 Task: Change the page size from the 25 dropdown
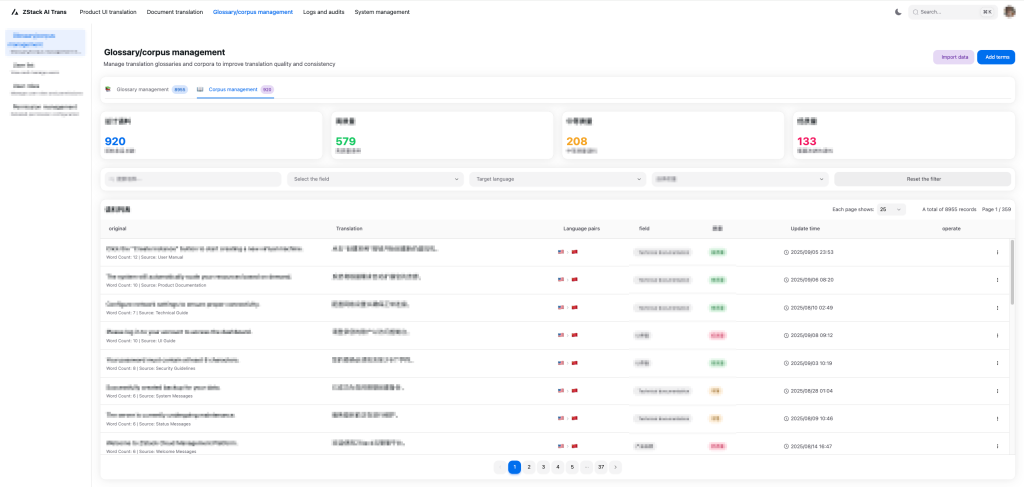coord(890,210)
